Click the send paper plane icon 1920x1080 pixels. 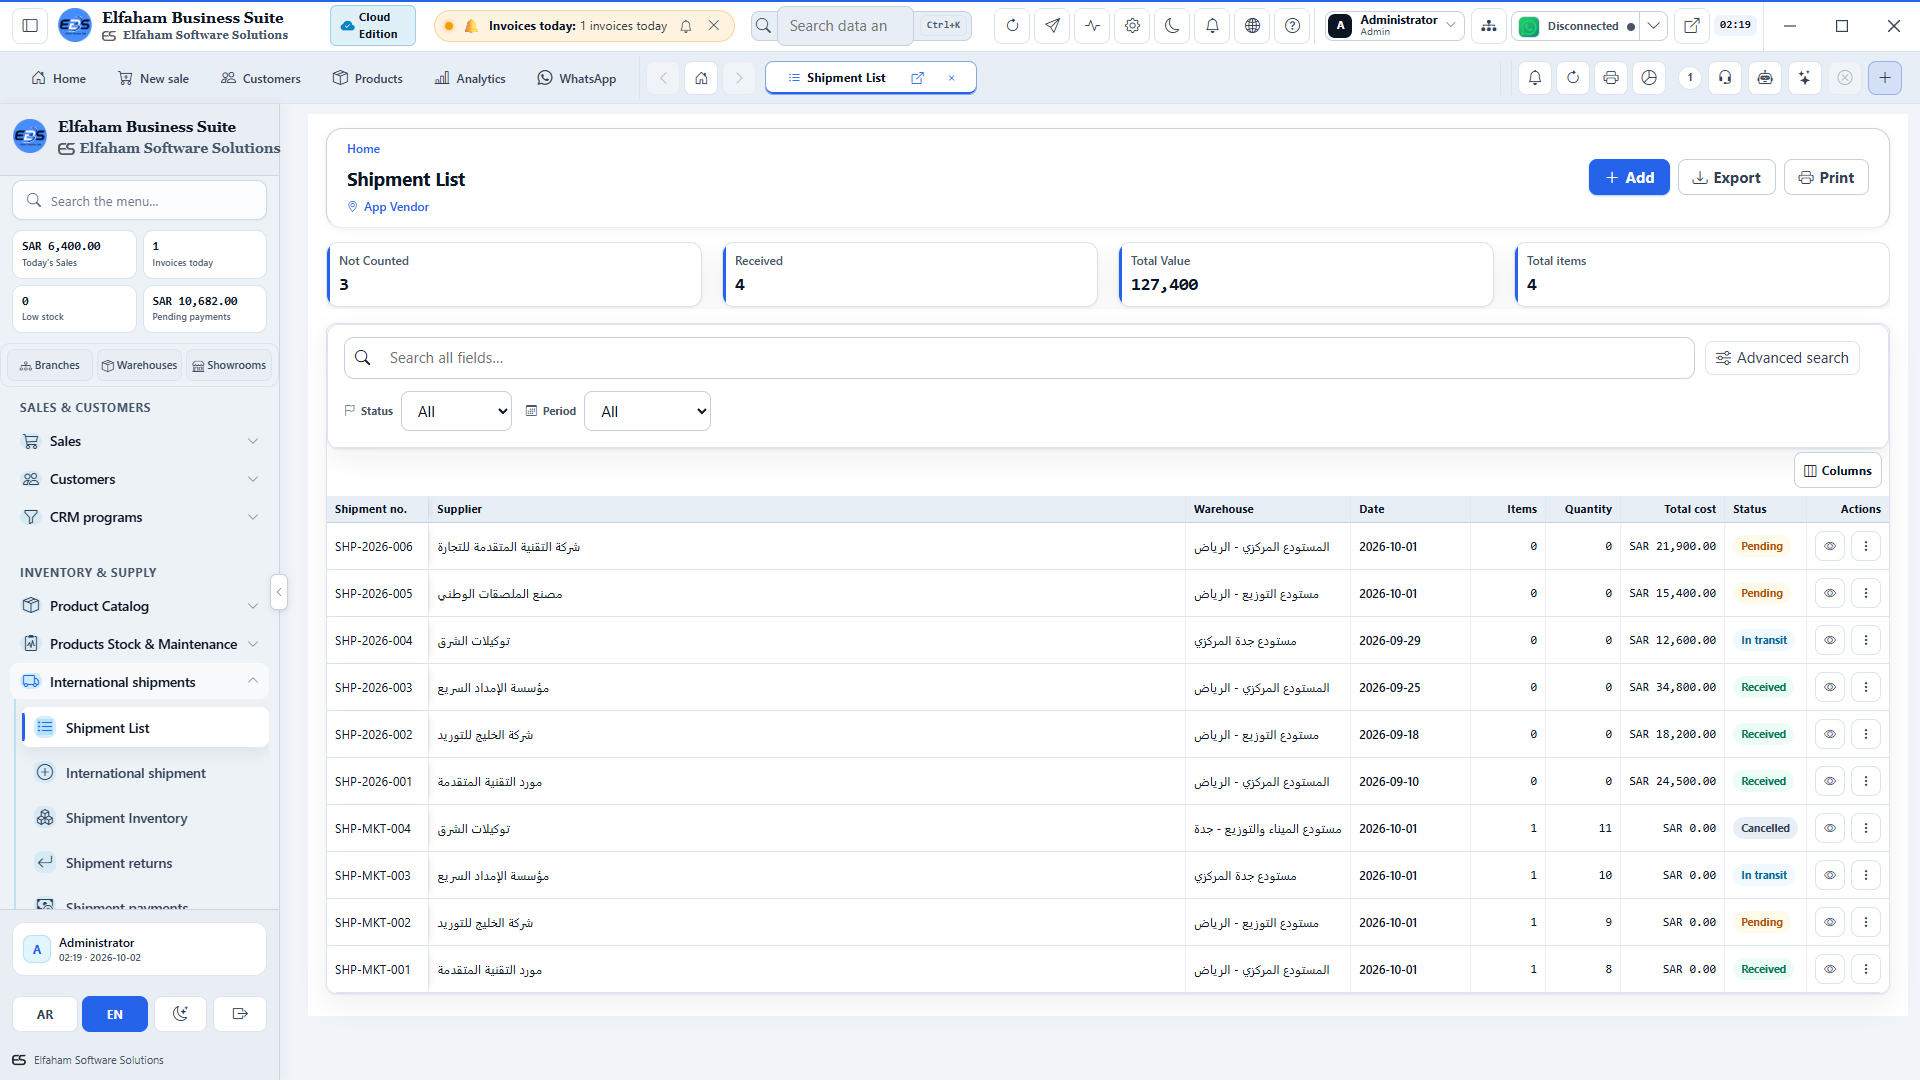(1052, 26)
